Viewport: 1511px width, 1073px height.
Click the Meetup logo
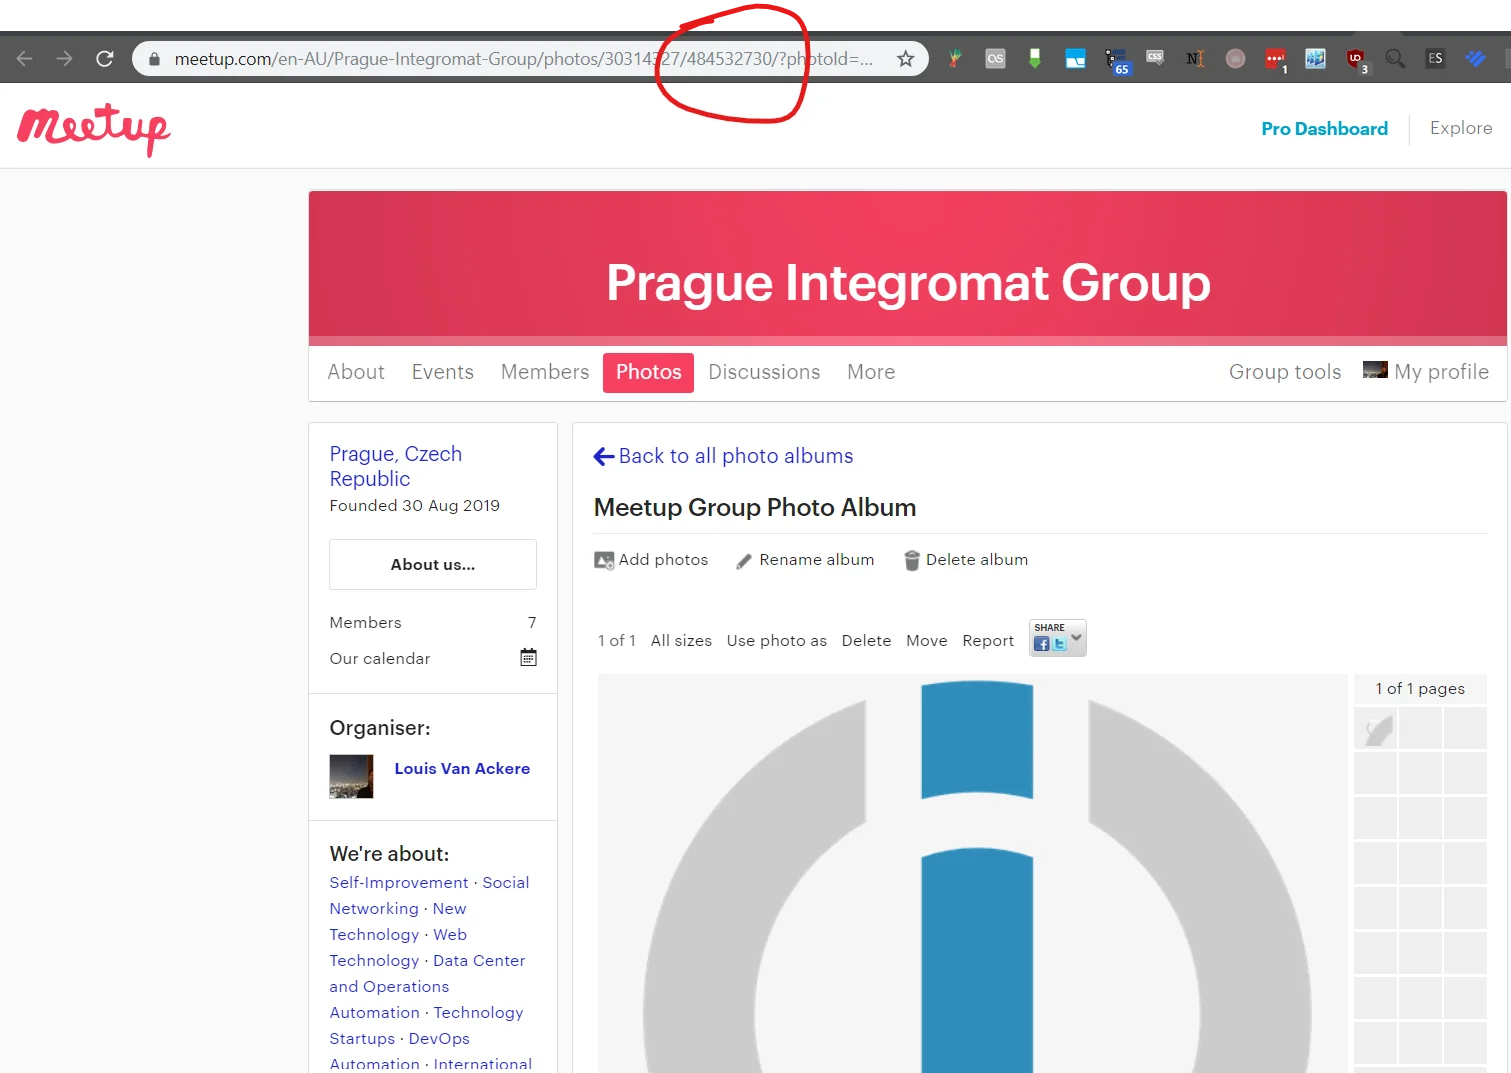[94, 130]
